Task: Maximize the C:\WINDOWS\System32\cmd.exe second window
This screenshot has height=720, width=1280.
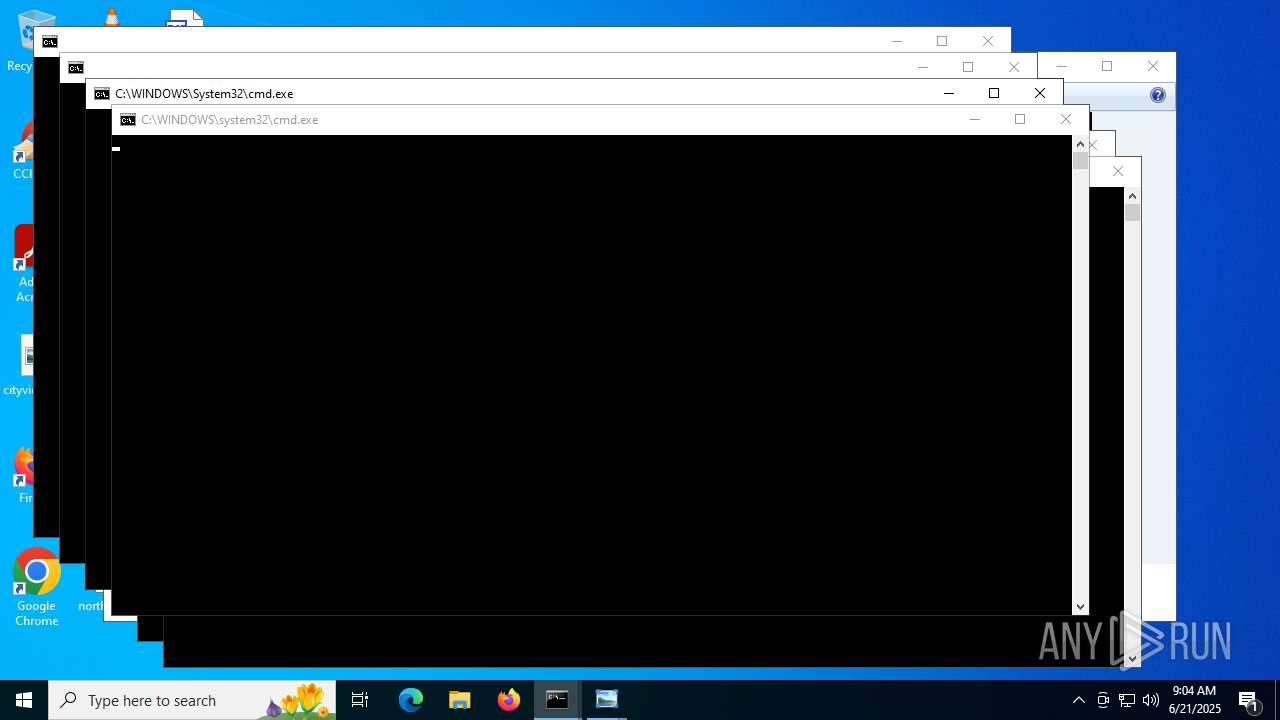Action: tap(994, 94)
